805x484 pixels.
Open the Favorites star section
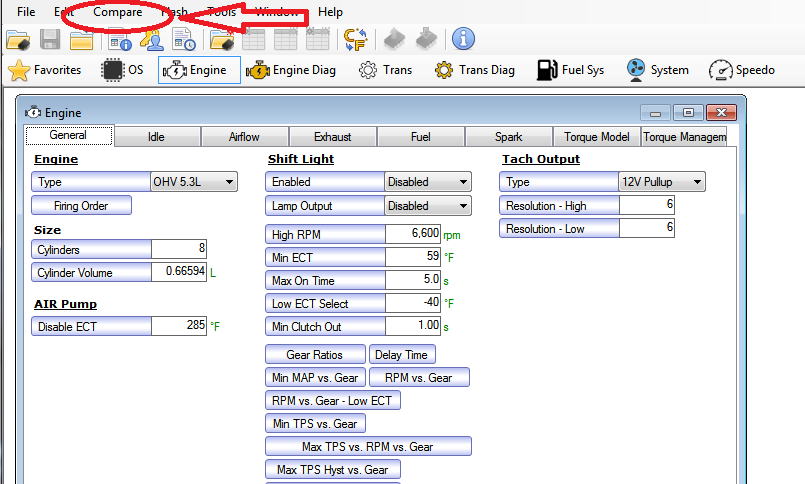coord(45,70)
